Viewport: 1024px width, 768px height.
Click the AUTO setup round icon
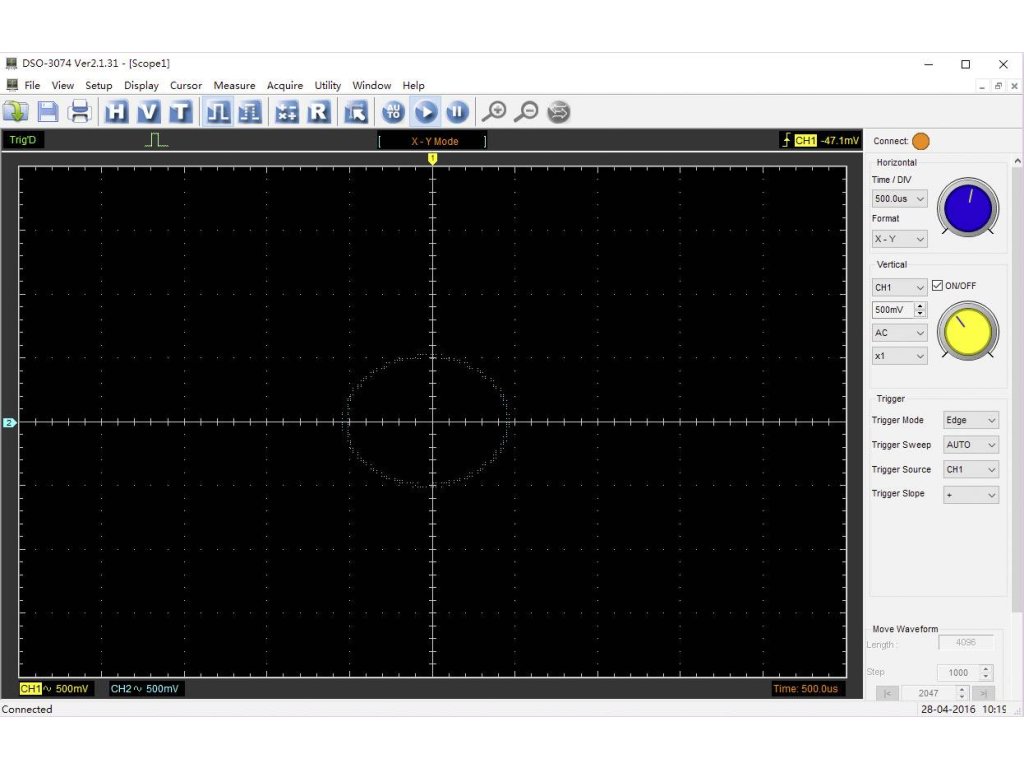(x=394, y=112)
